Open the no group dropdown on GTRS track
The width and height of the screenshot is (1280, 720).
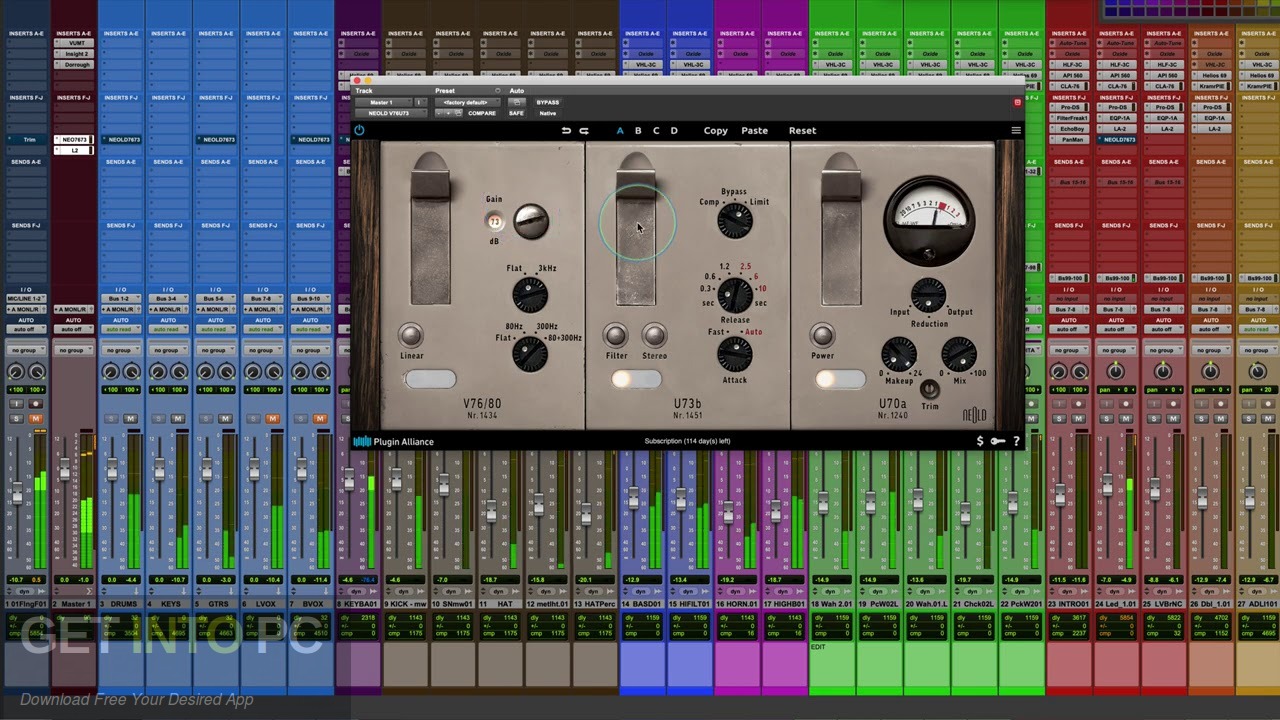click(214, 350)
